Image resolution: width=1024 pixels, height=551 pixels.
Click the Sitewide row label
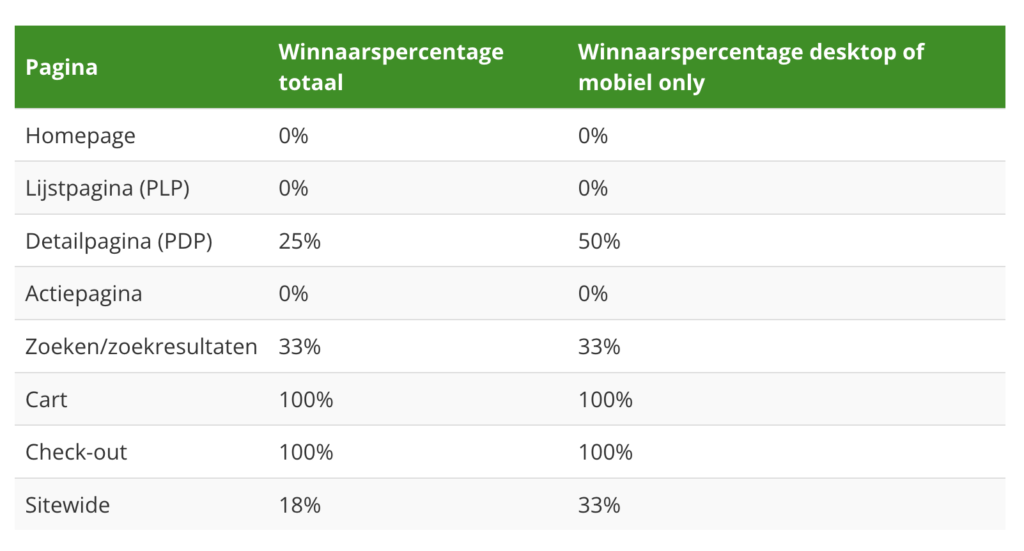pos(68,505)
